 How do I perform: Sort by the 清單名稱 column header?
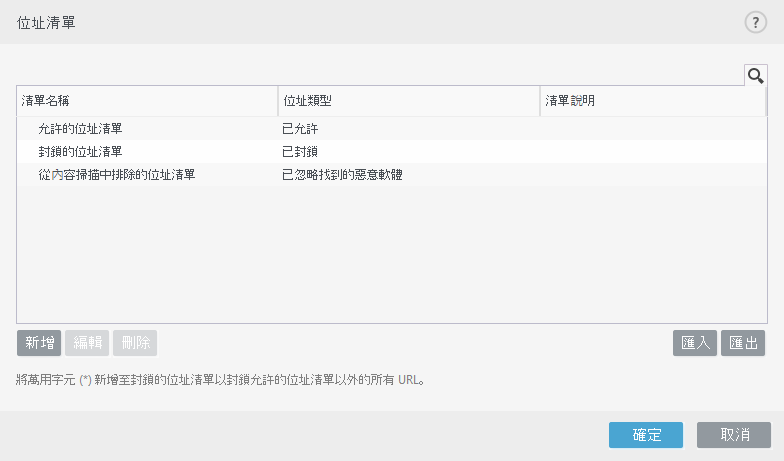point(147,101)
